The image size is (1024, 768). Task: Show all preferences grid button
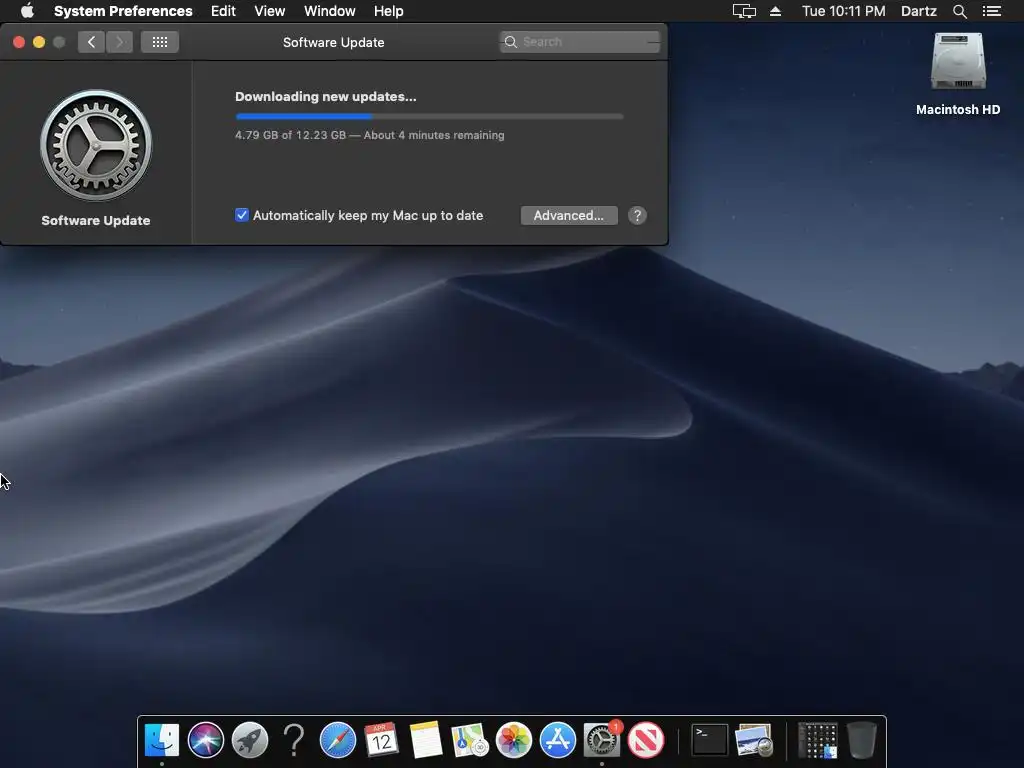coord(160,42)
